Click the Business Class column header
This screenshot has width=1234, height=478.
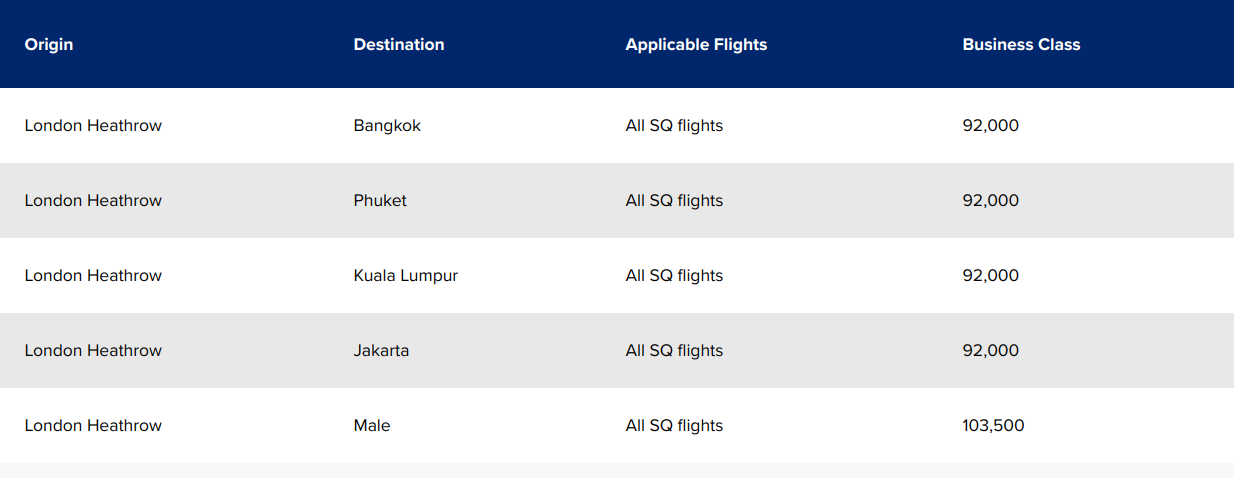click(x=1021, y=44)
